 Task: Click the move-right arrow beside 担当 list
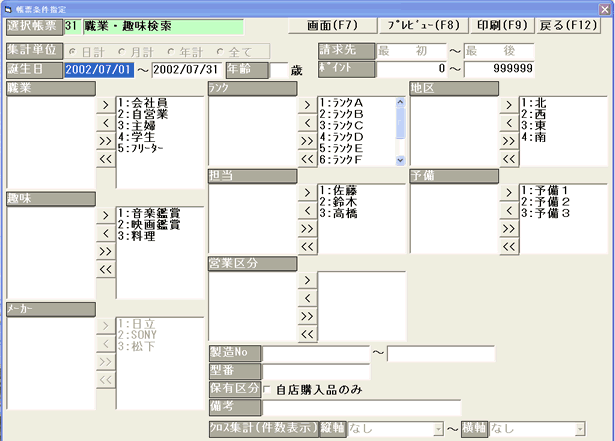click(x=306, y=190)
